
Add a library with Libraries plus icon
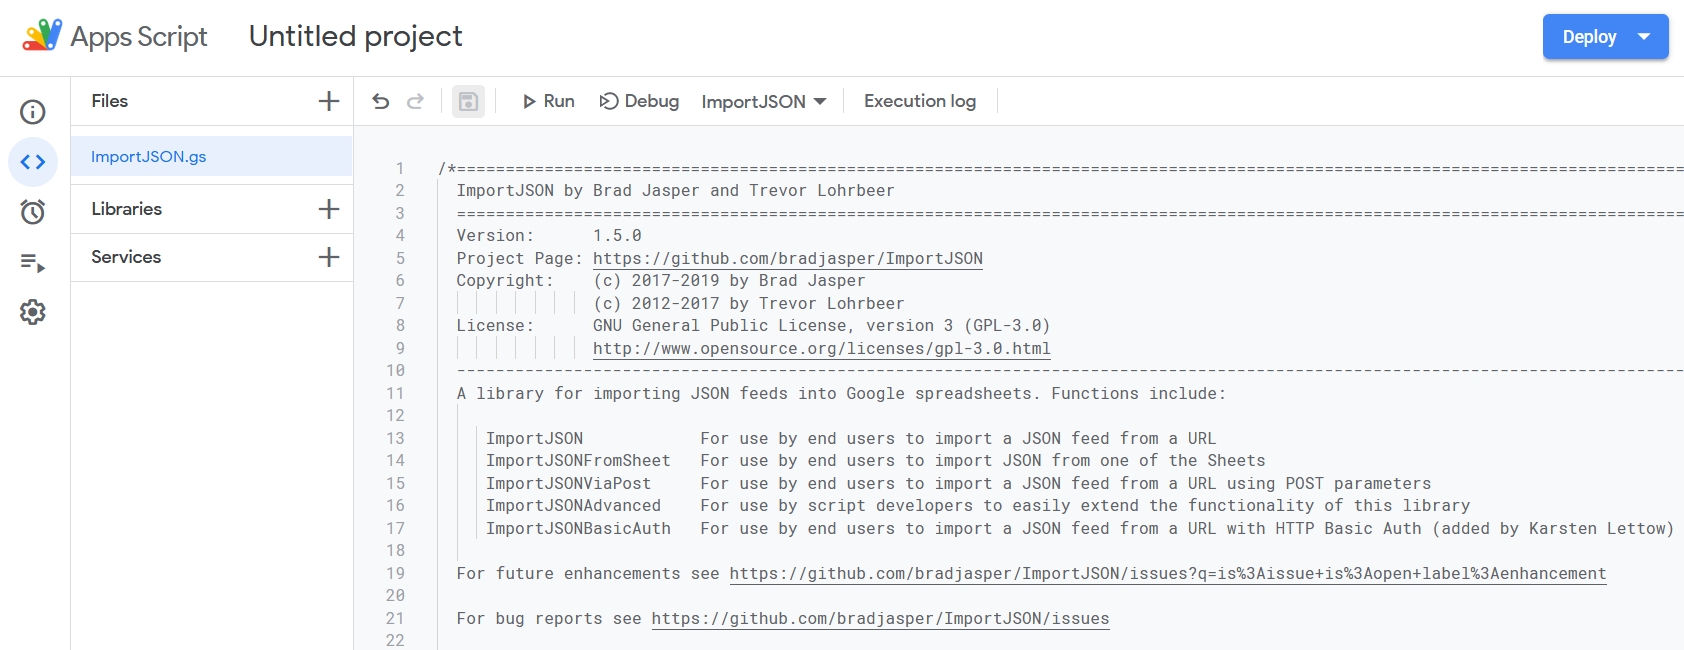point(328,209)
